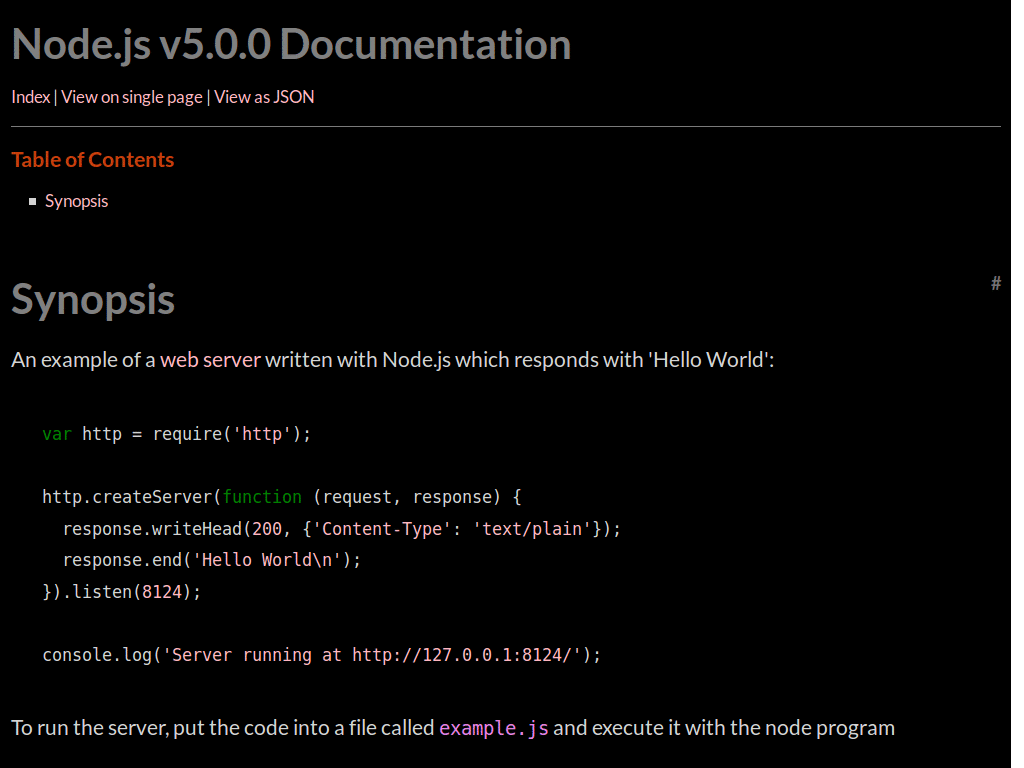This screenshot has width=1024, height=768.
Task: Click the }).listen(8124); line
Action: 121,592
